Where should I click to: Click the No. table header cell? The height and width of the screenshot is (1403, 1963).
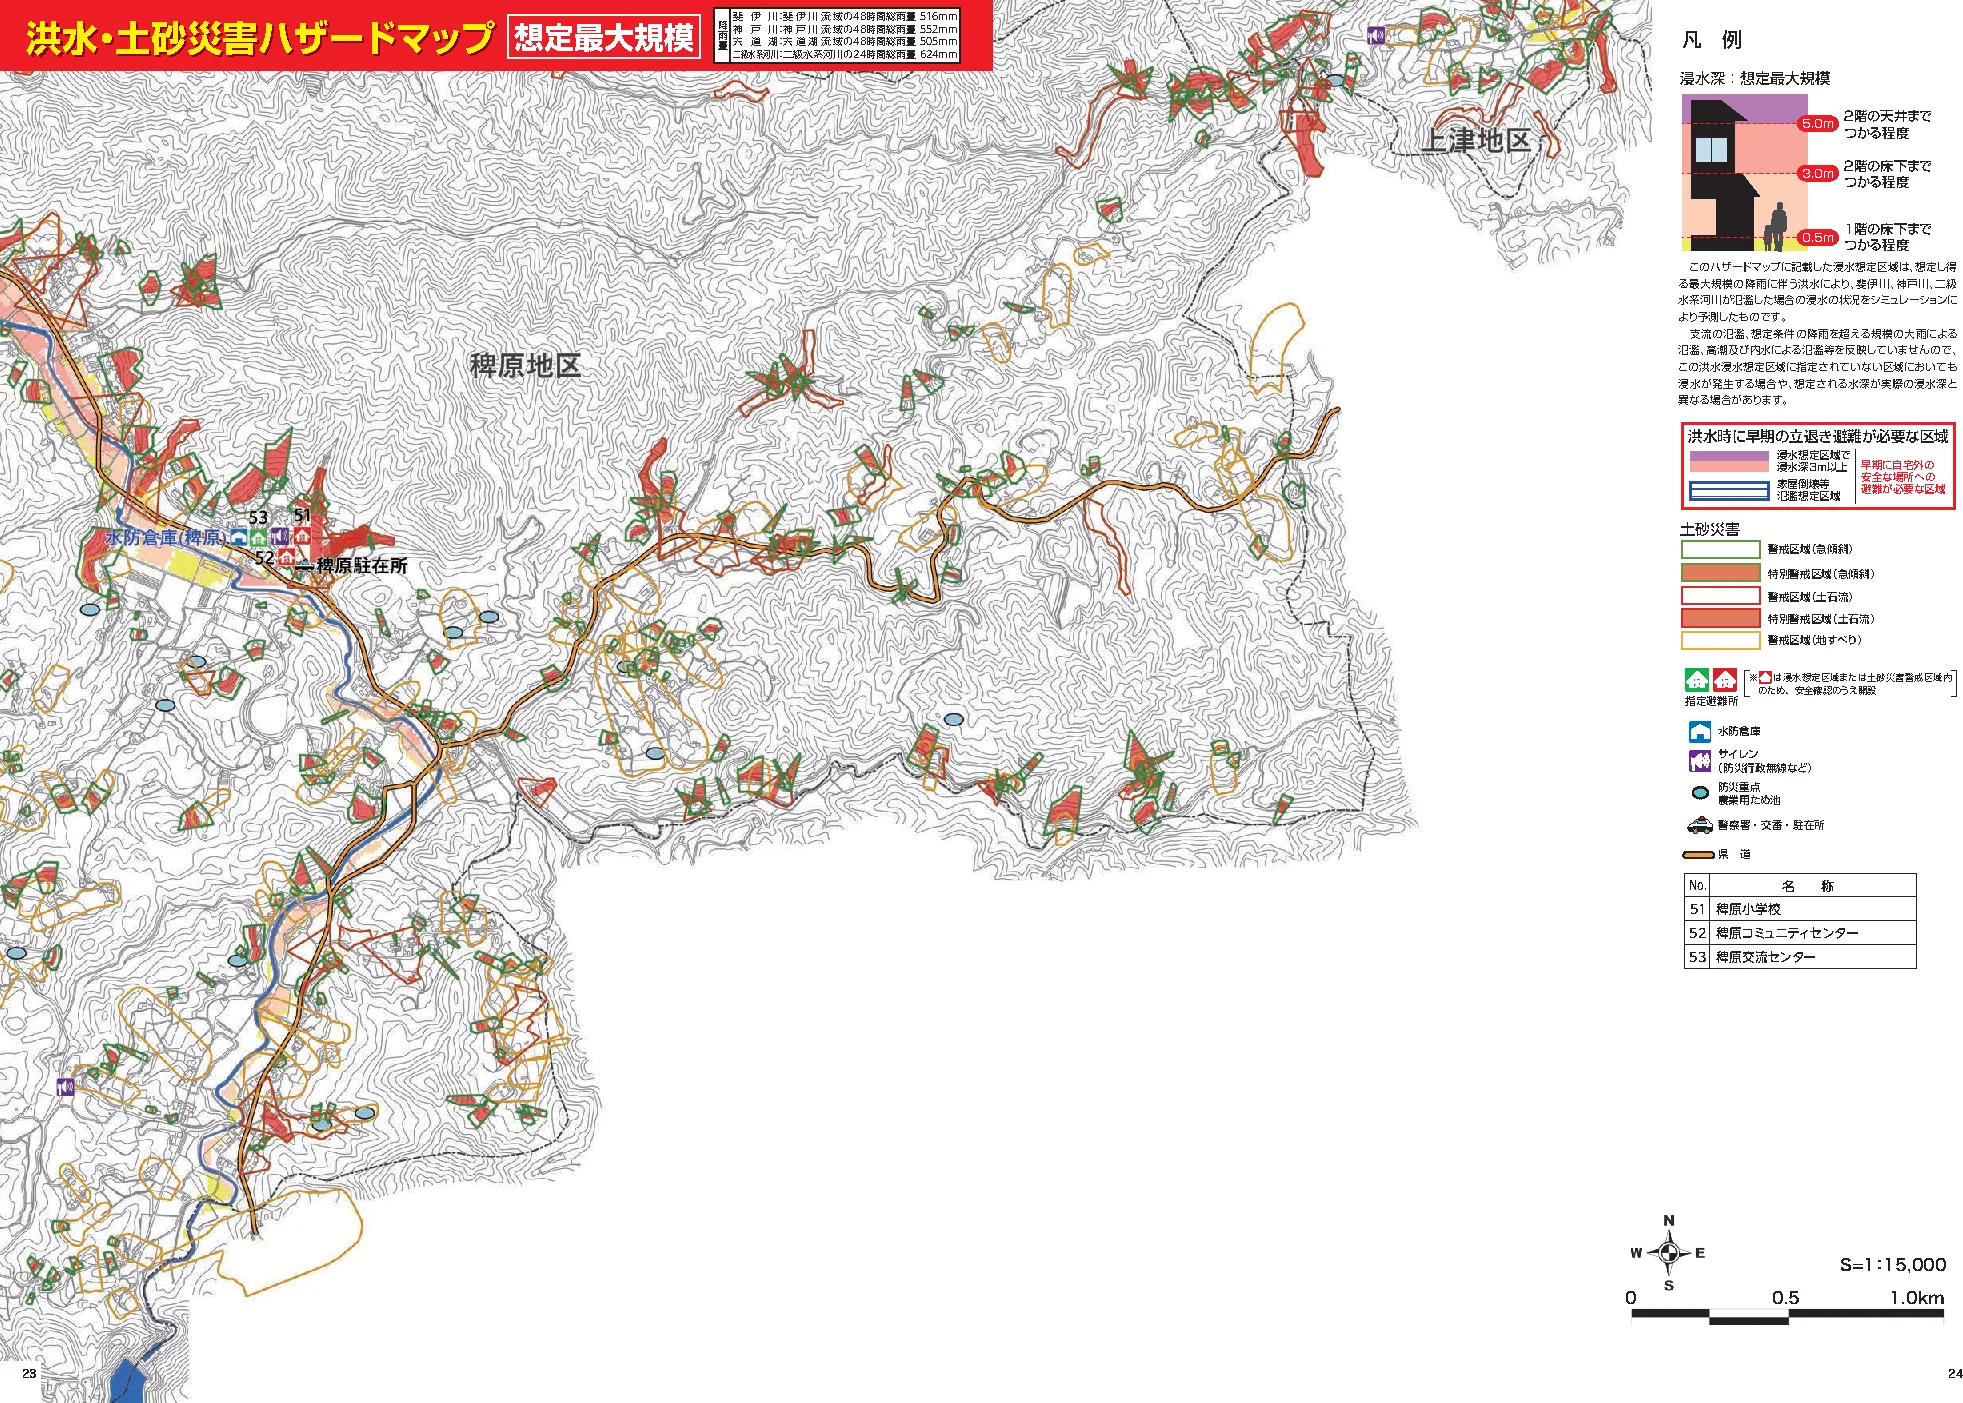[x=1697, y=886]
